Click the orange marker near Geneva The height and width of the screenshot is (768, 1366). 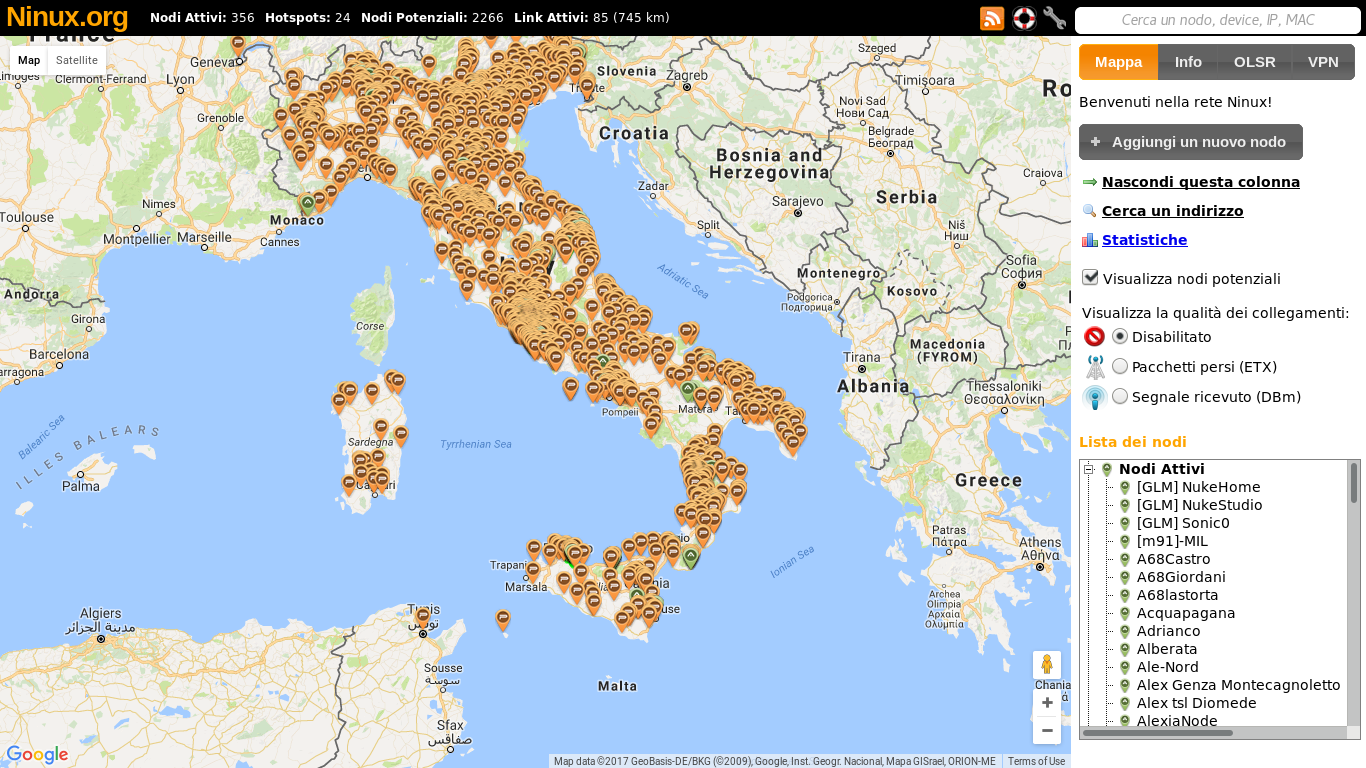pyautogui.click(x=238, y=45)
